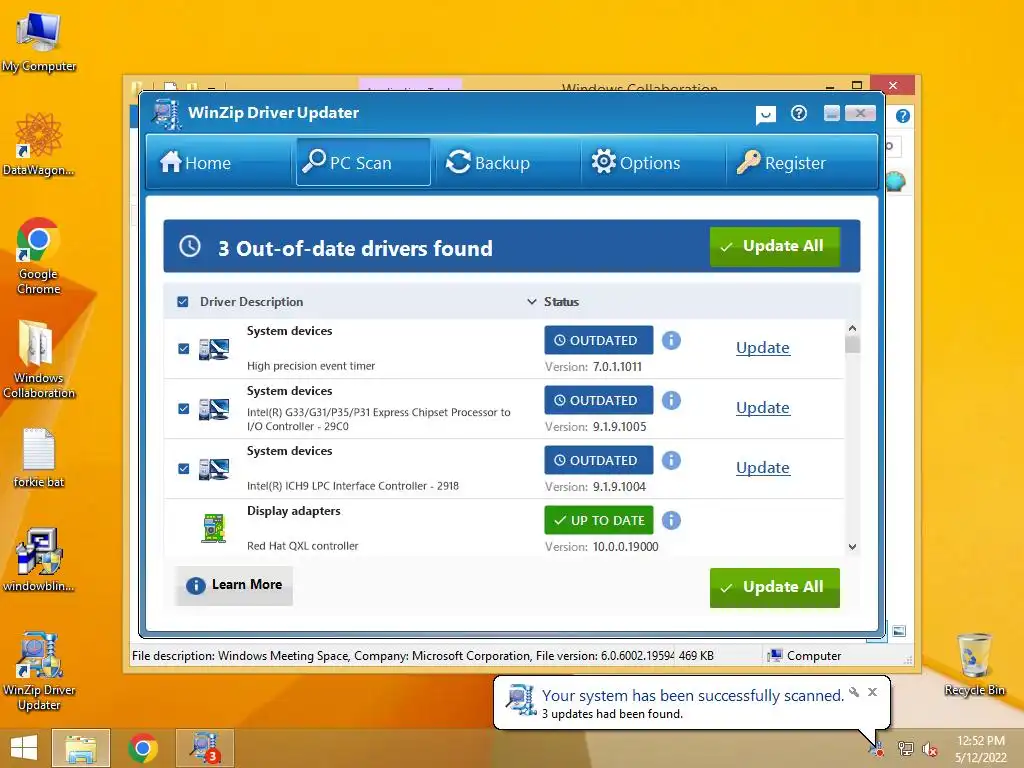
Task: Open the network tray icon
Action: coord(905,749)
